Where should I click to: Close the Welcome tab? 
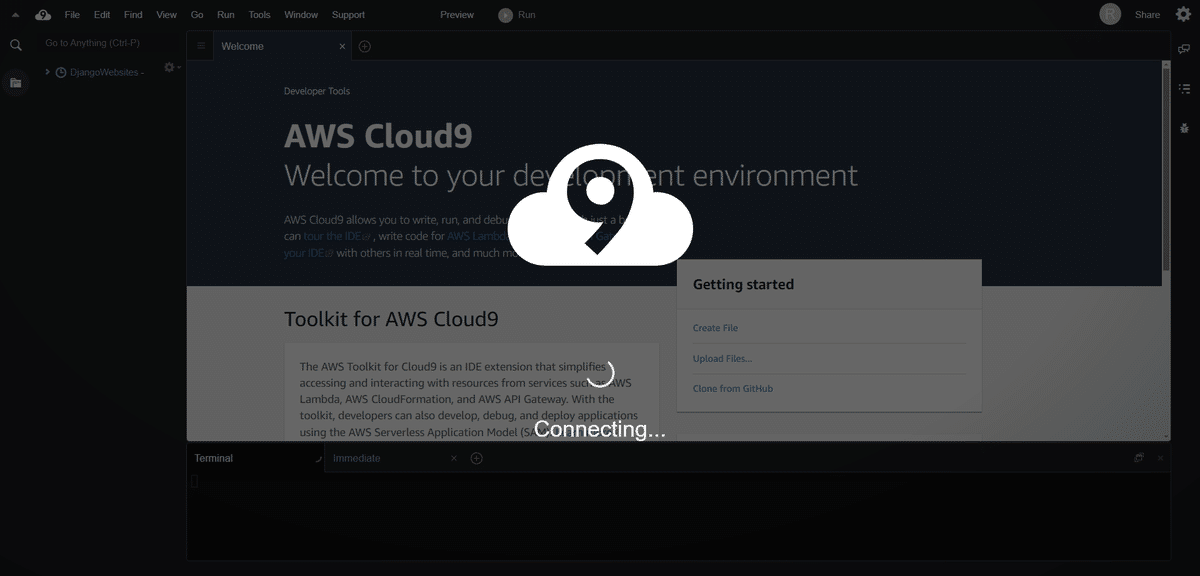(342, 46)
